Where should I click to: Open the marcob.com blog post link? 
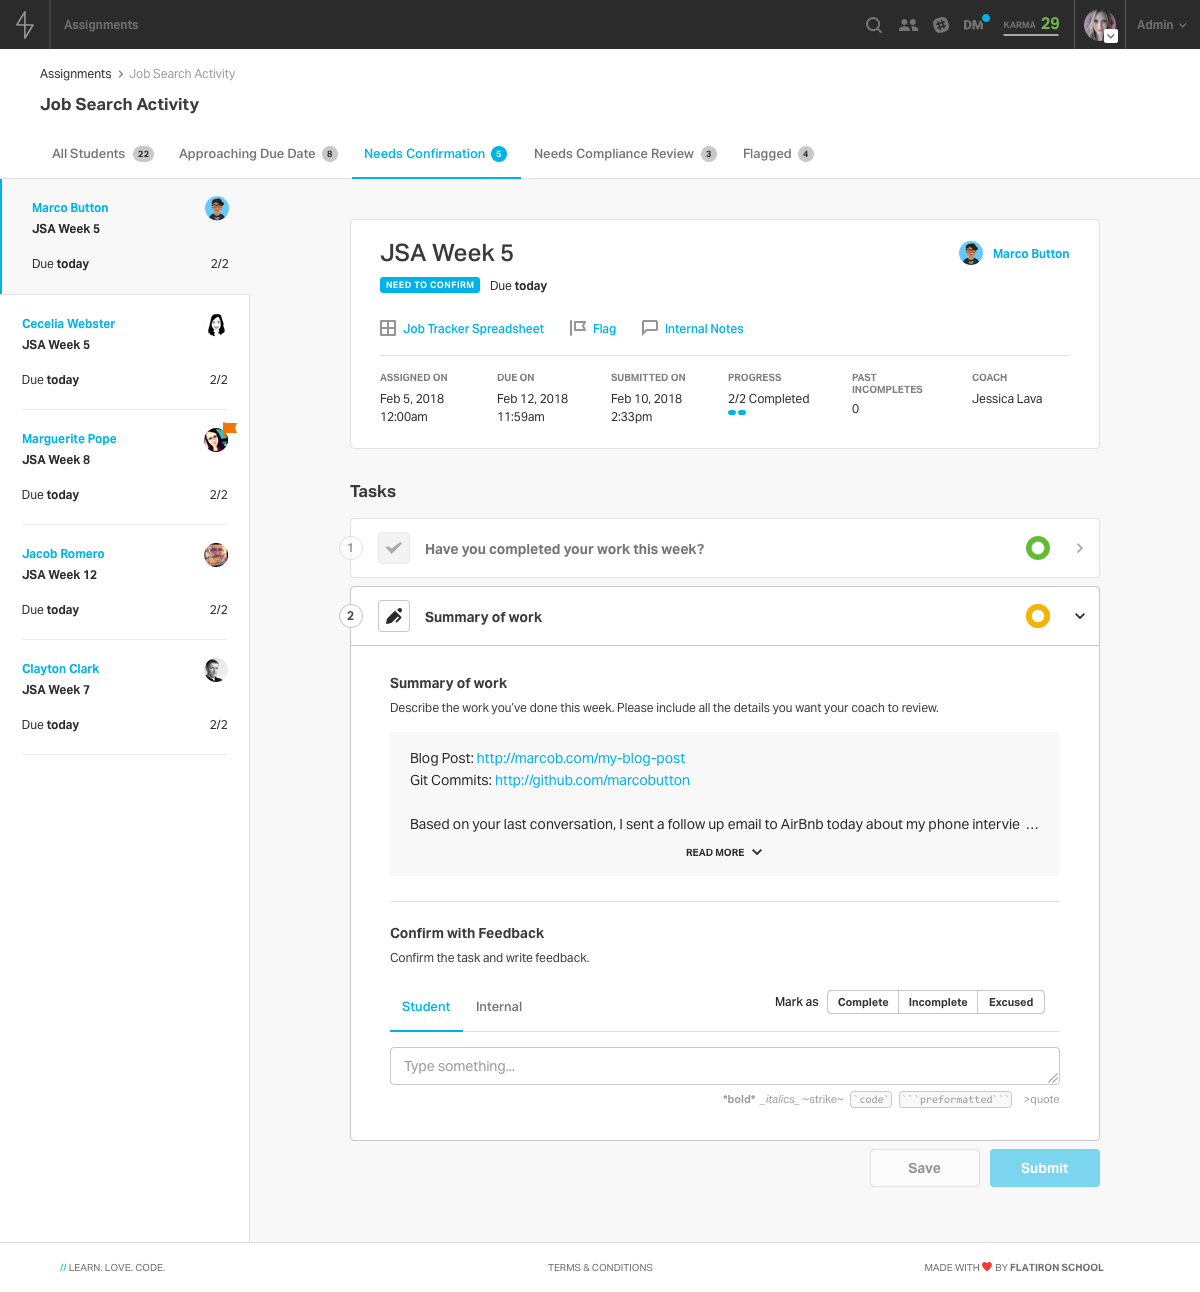click(581, 758)
